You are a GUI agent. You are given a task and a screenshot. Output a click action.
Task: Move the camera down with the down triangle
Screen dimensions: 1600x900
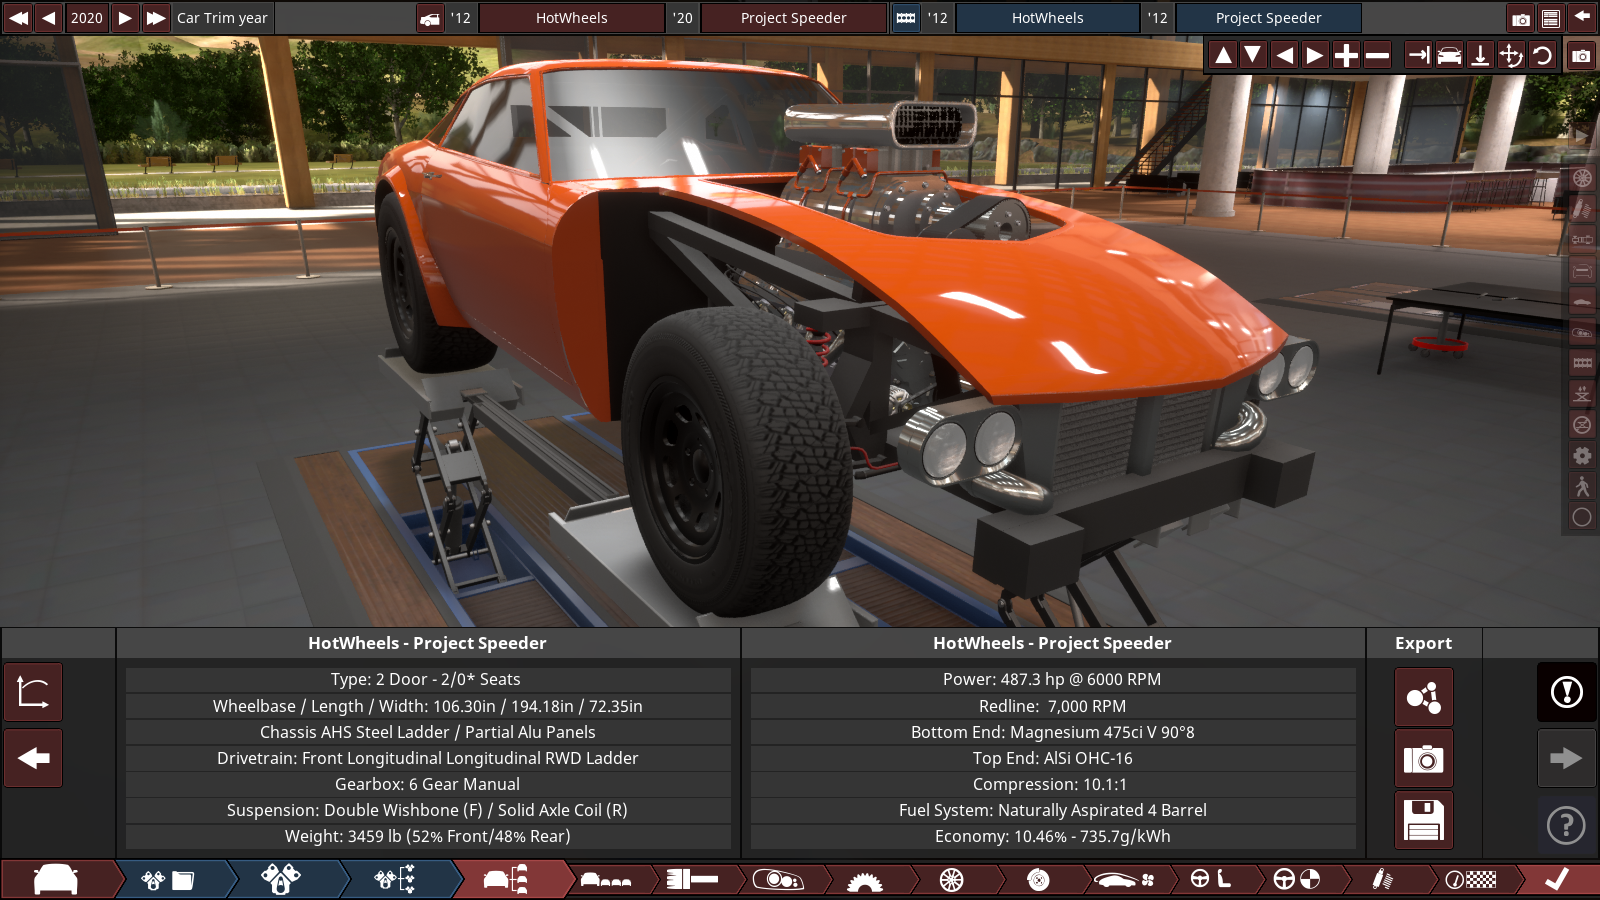point(1253,55)
